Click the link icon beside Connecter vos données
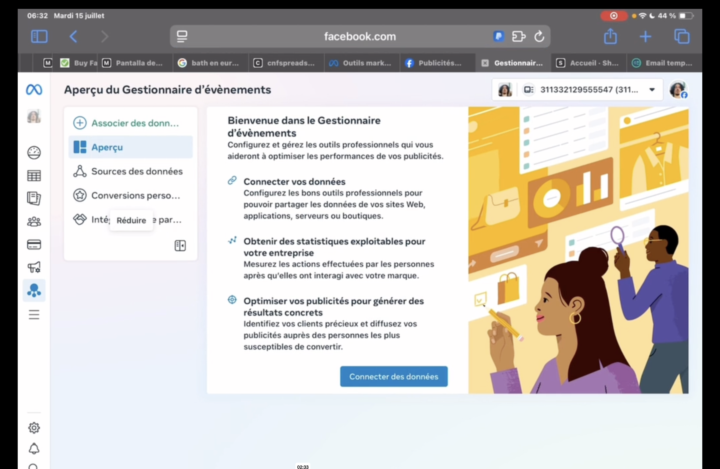720x469 pixels. 232,180
